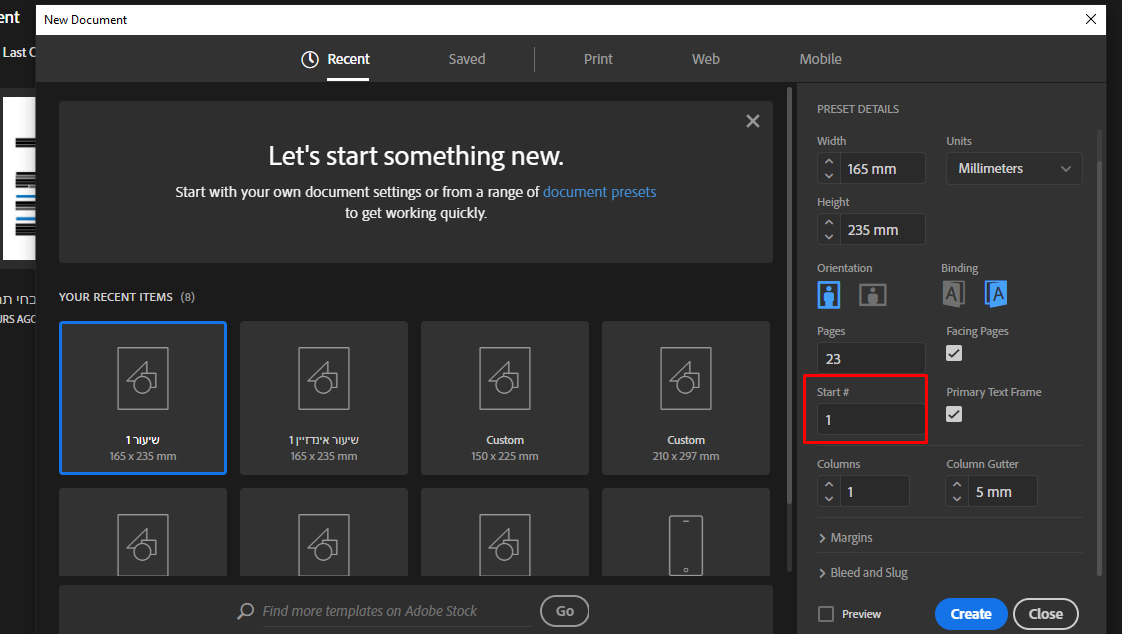Viewport: 1122px width, 634px height.
Task: Choose right-to-left binding icon
Action: point(995,293)
